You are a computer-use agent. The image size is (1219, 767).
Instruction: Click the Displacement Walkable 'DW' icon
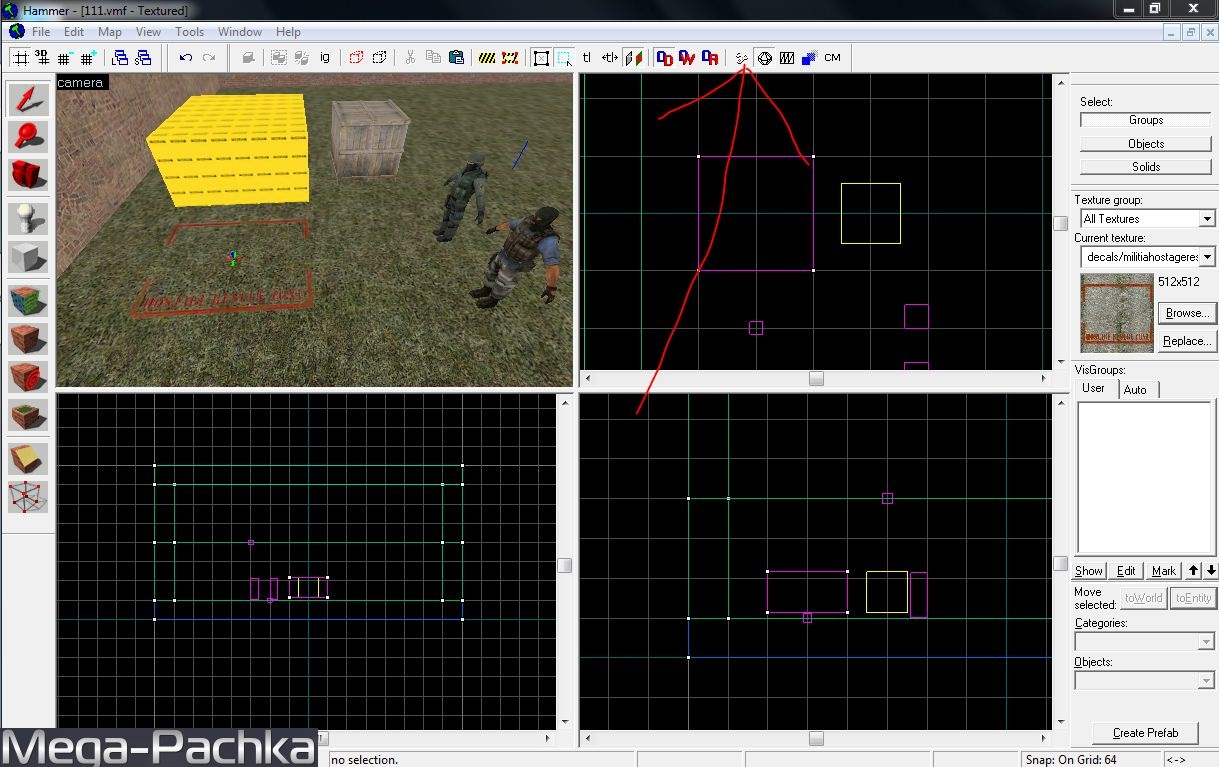click(x=687, y=58)
